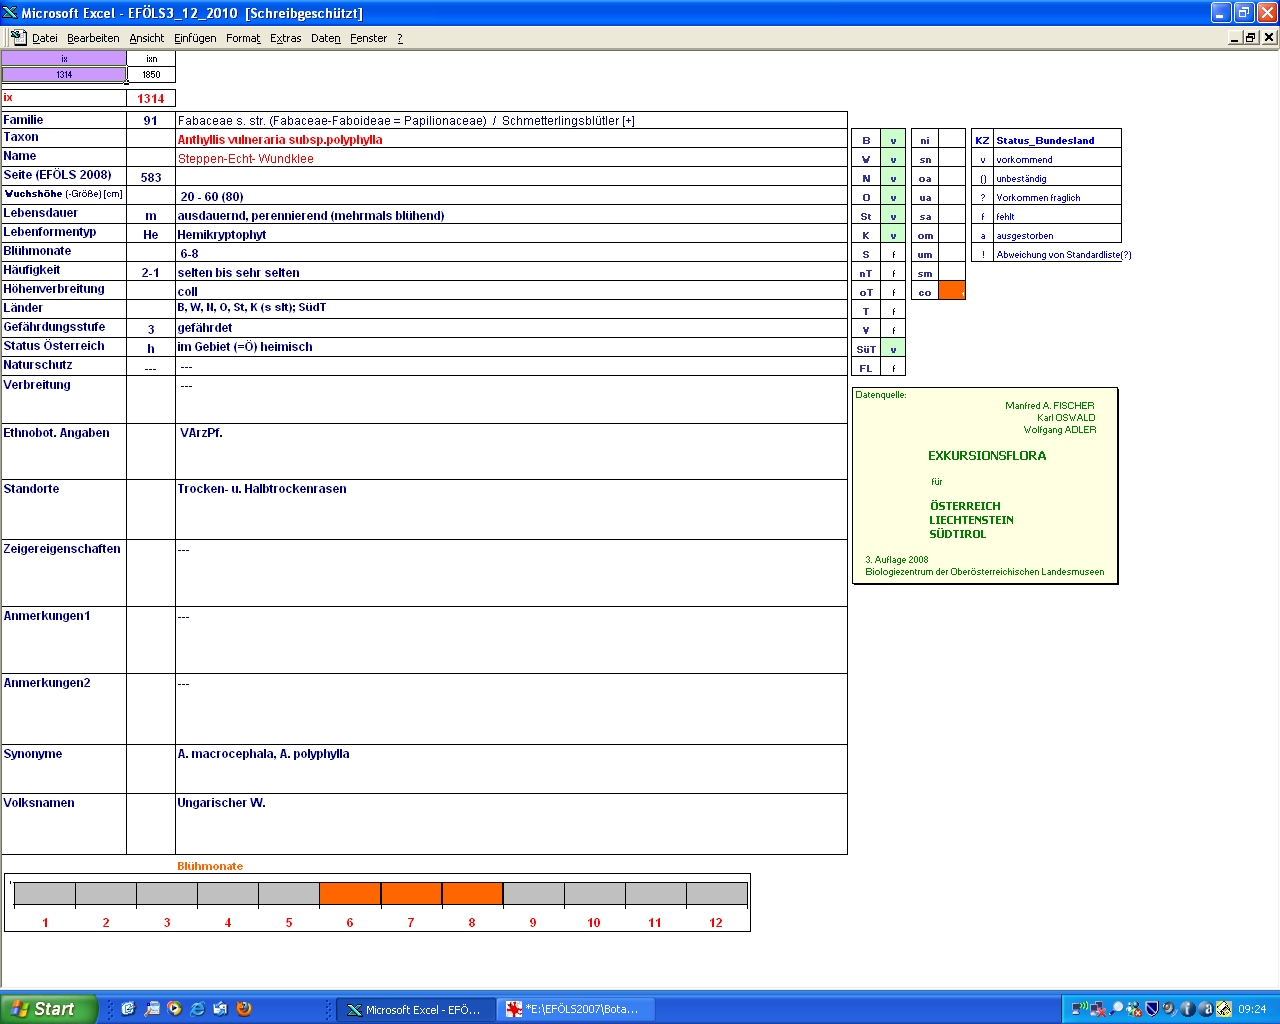Open the Messenger tray icon
Viewport: 1280px width, 1024px height.
point(1134,1009)
